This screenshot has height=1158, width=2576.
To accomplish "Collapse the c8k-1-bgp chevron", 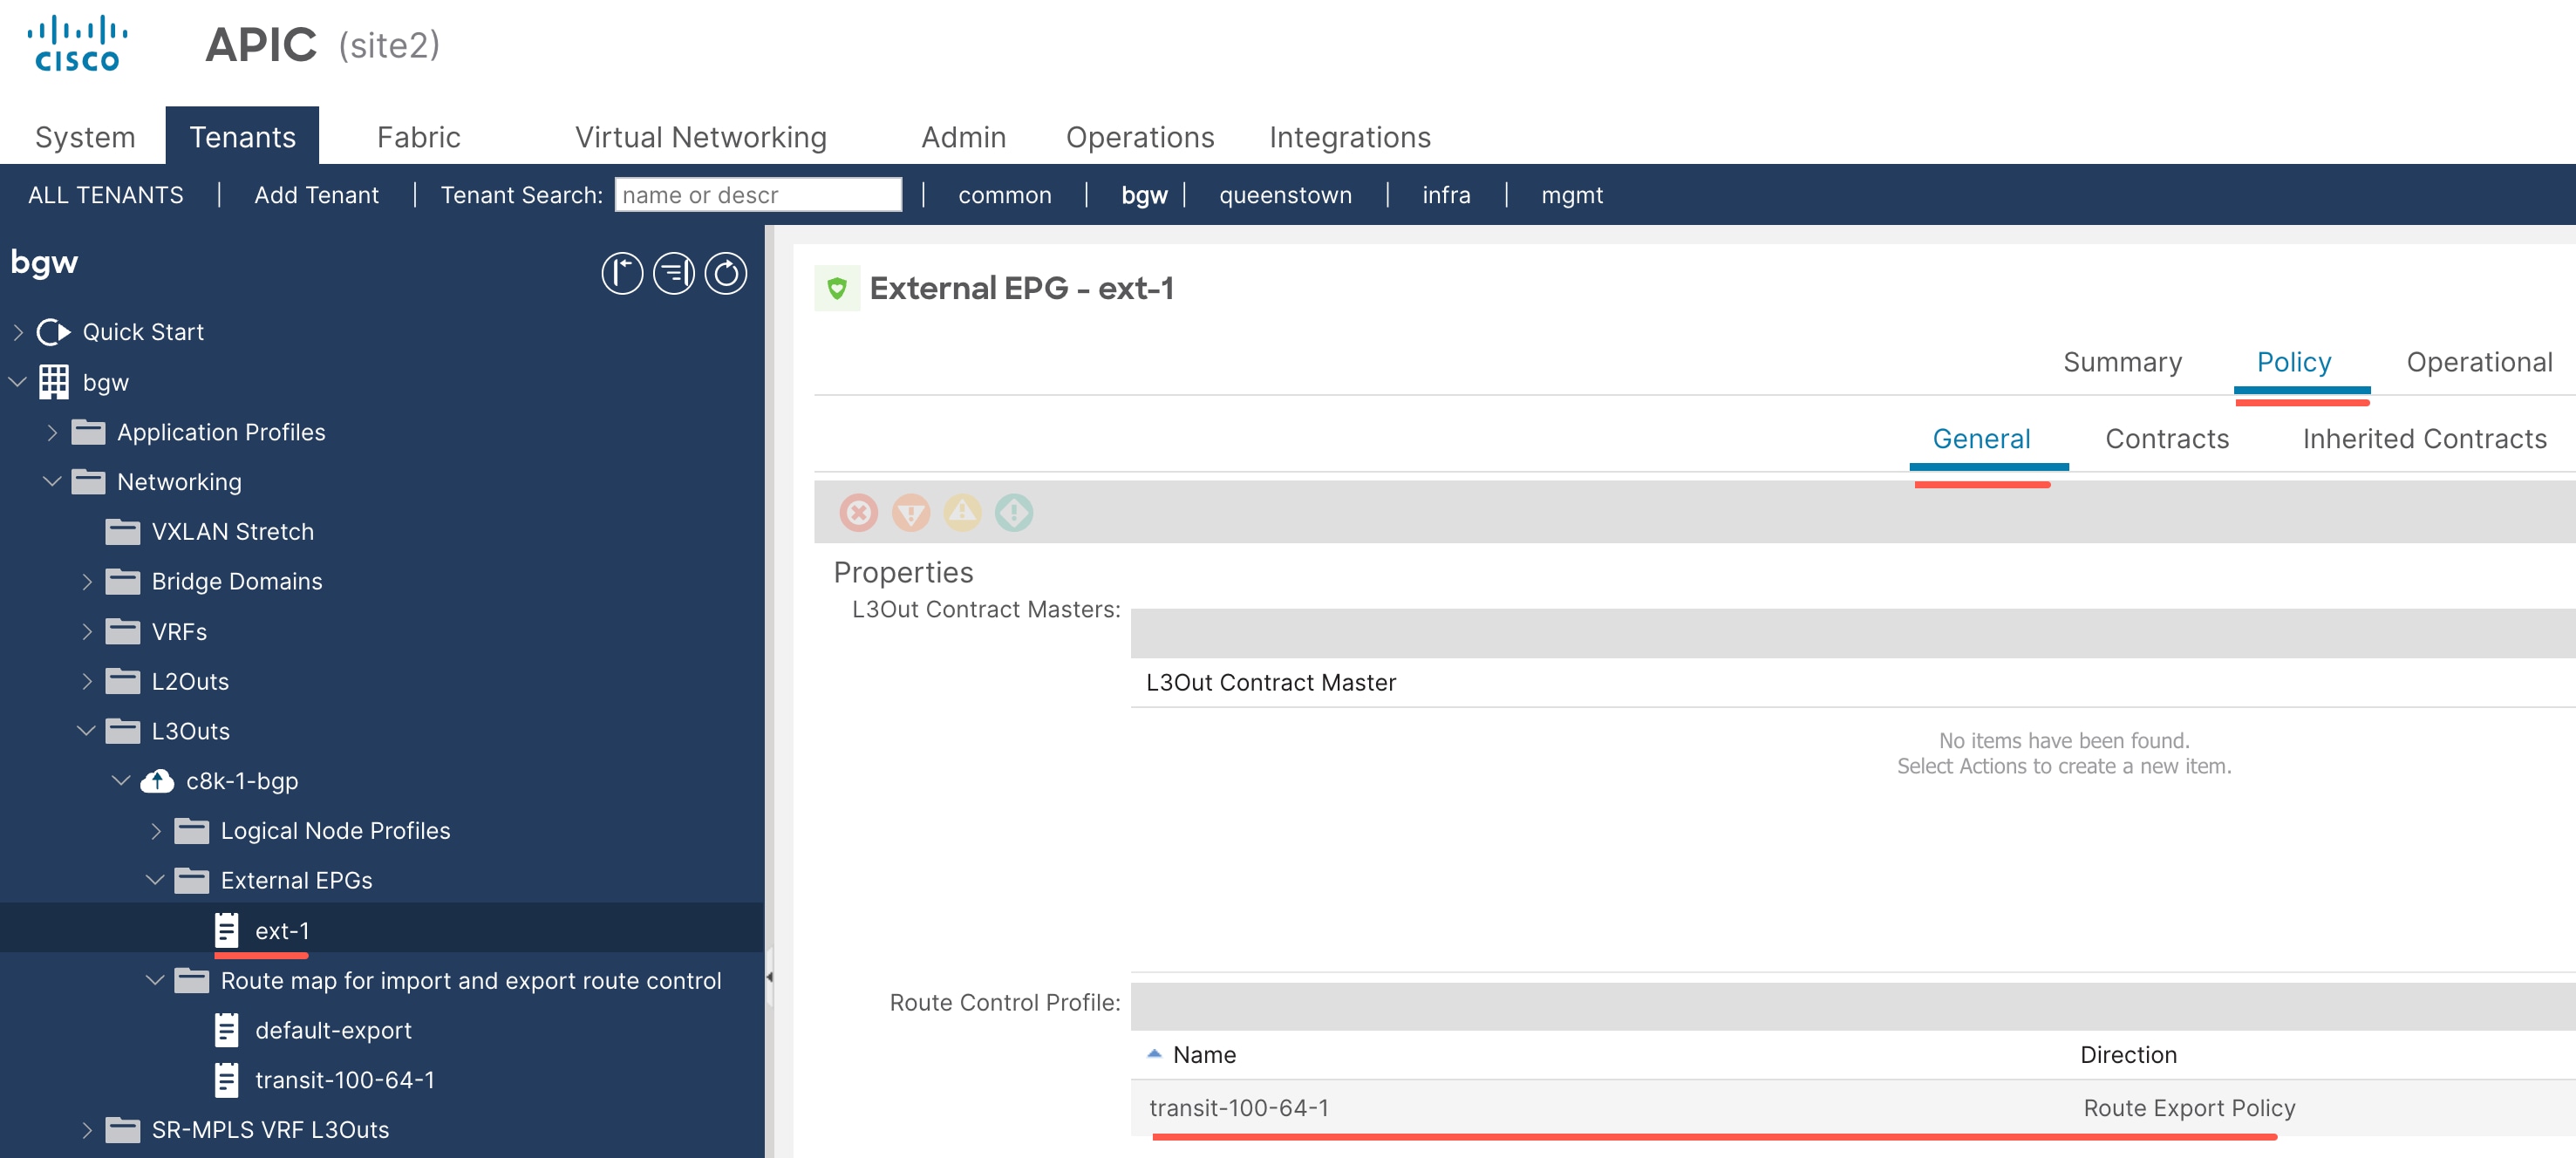I will coord(121,781).
